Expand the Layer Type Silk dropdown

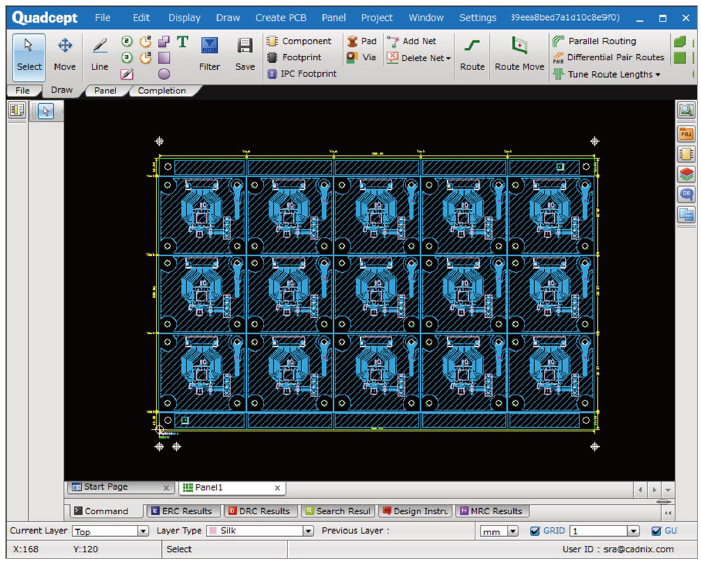(308, 531)
